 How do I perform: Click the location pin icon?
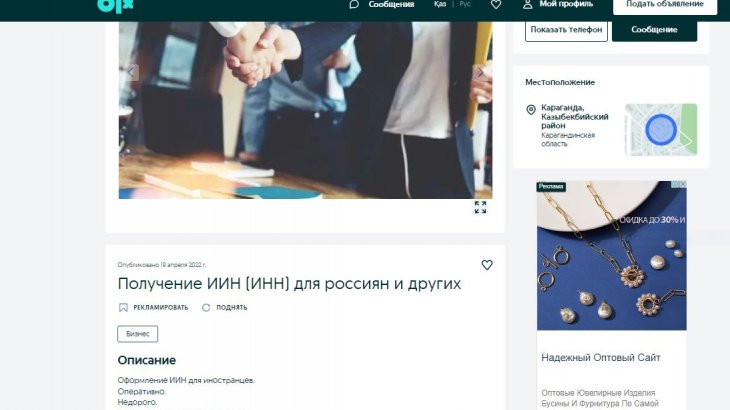coord(531,110)
